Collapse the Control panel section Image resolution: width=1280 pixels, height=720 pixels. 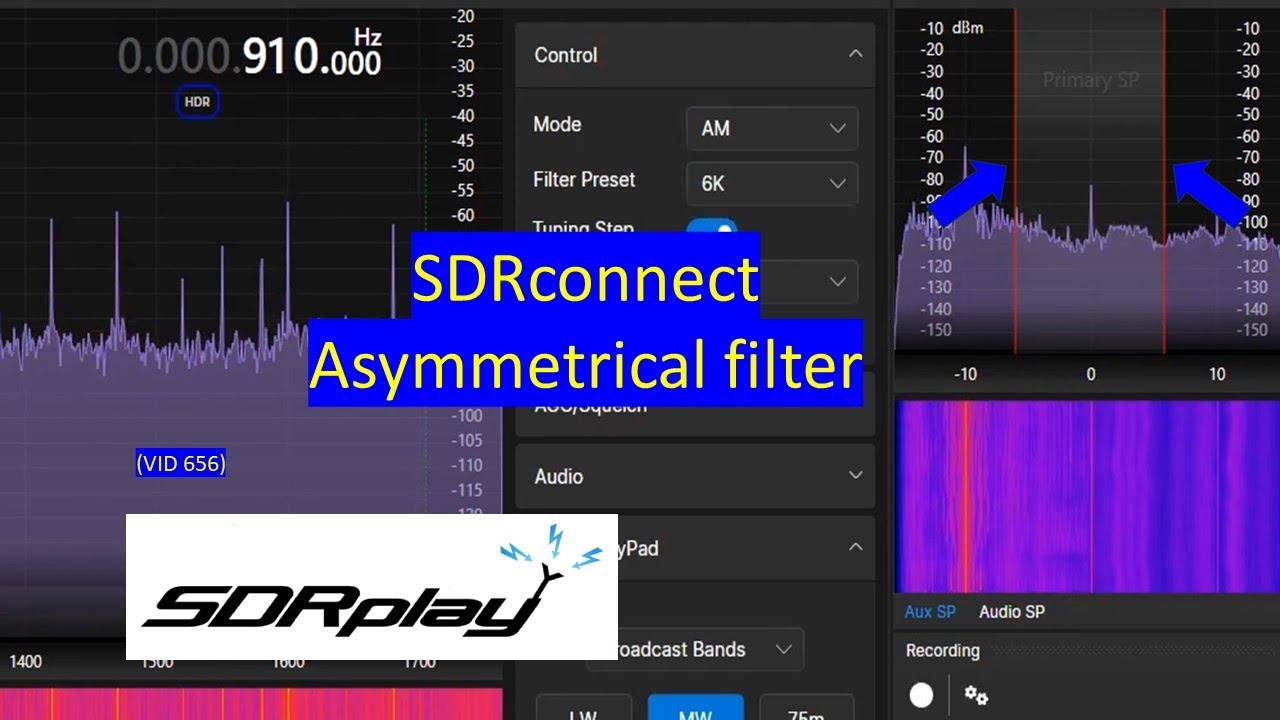coord(855,54)
